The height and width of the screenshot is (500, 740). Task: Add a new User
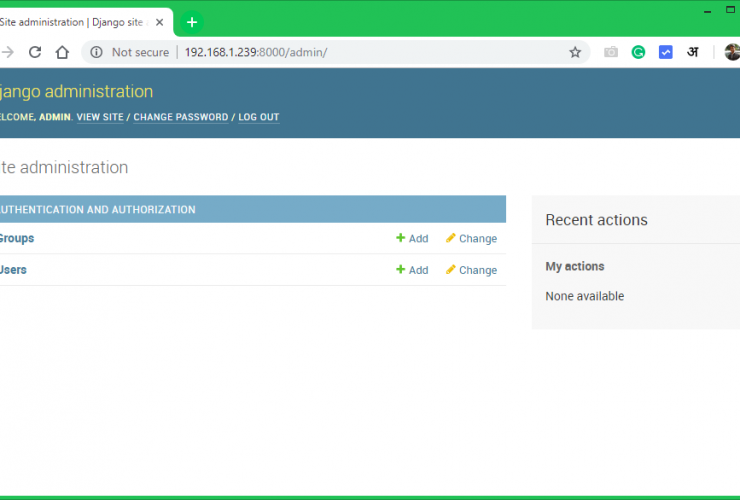click(x=412, y=270)
